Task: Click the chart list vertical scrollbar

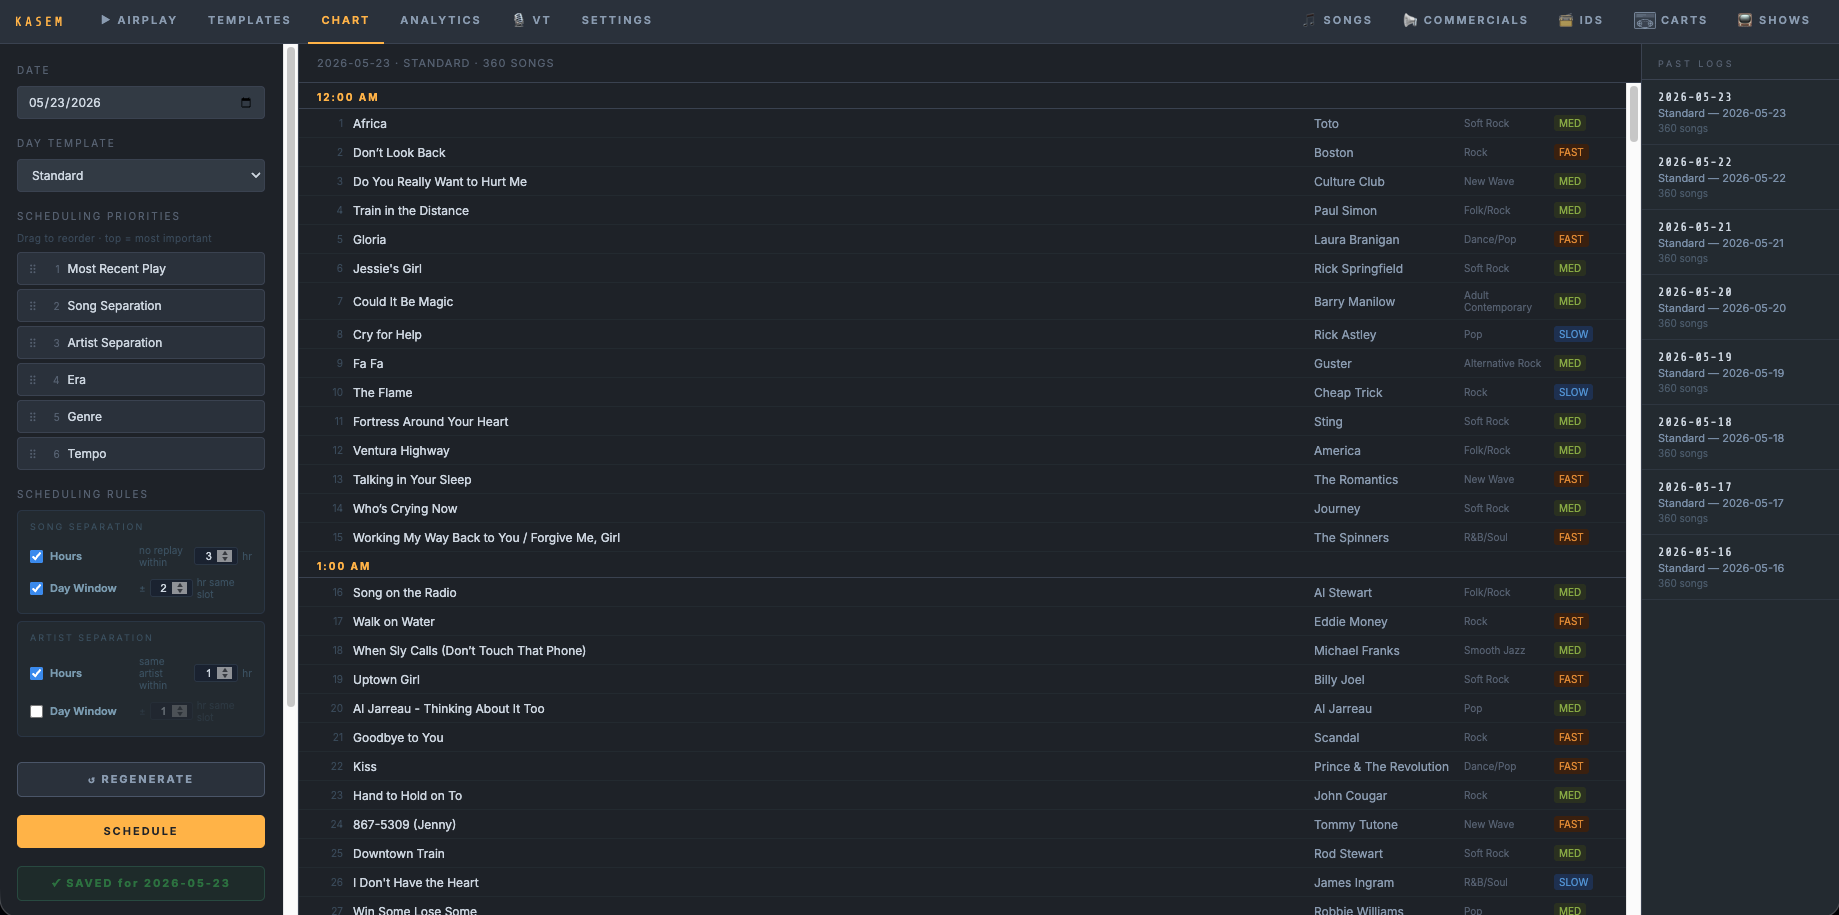Action: click(x=1634, y=114)
